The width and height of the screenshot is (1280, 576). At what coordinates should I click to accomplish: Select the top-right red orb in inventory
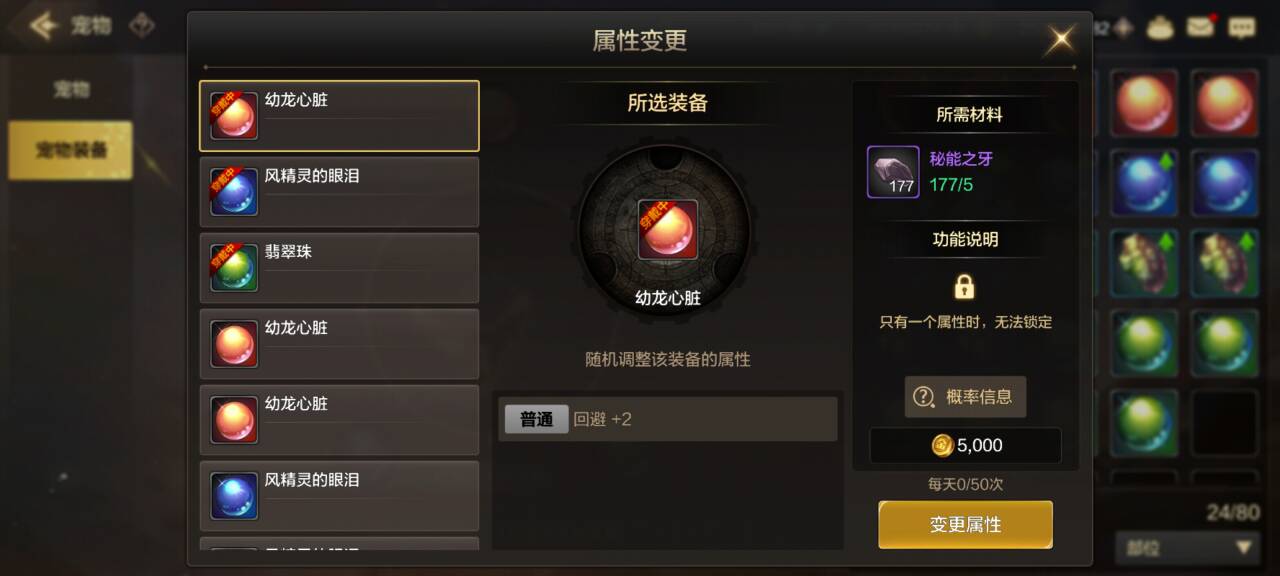coord(1225,103)
